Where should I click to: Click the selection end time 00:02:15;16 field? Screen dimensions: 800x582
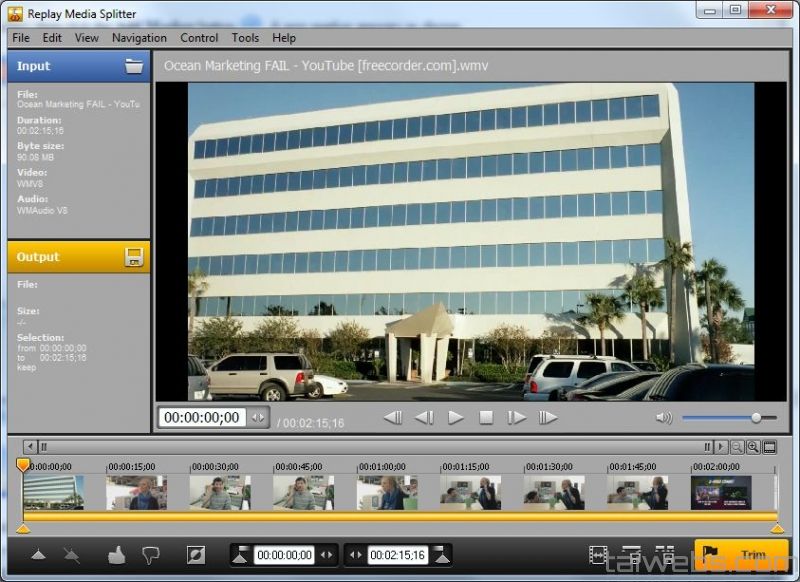pyautogui.click(x=397, y=555)
